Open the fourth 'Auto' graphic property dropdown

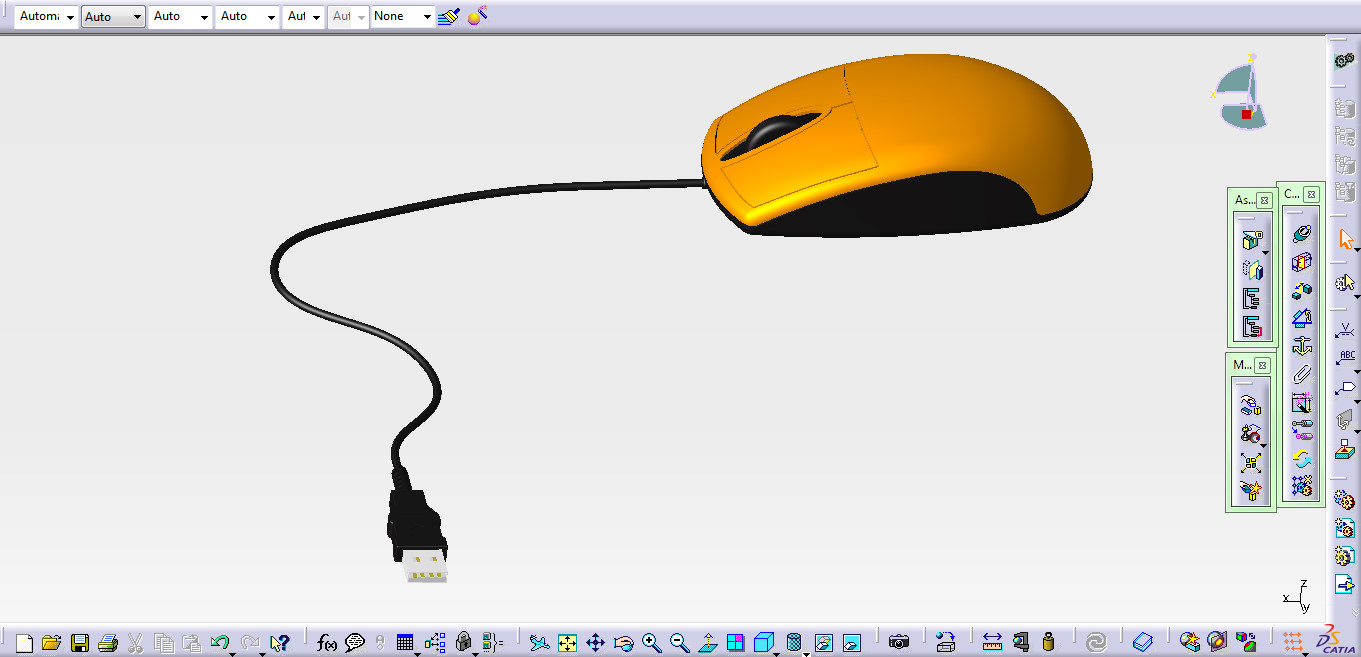(248, 17)
